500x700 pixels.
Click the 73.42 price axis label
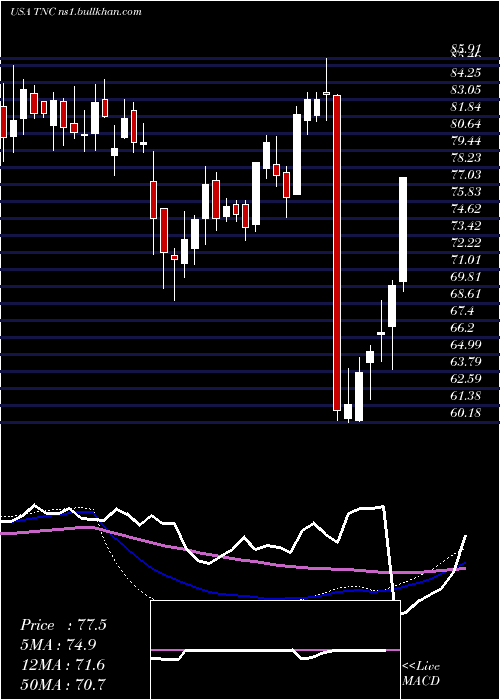click(466, 225)
